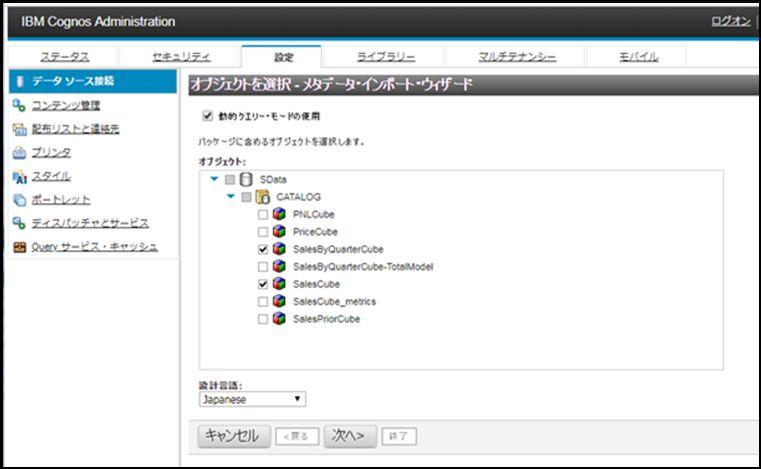
Task: Click the <戻る button
Action: pos(297,436)
